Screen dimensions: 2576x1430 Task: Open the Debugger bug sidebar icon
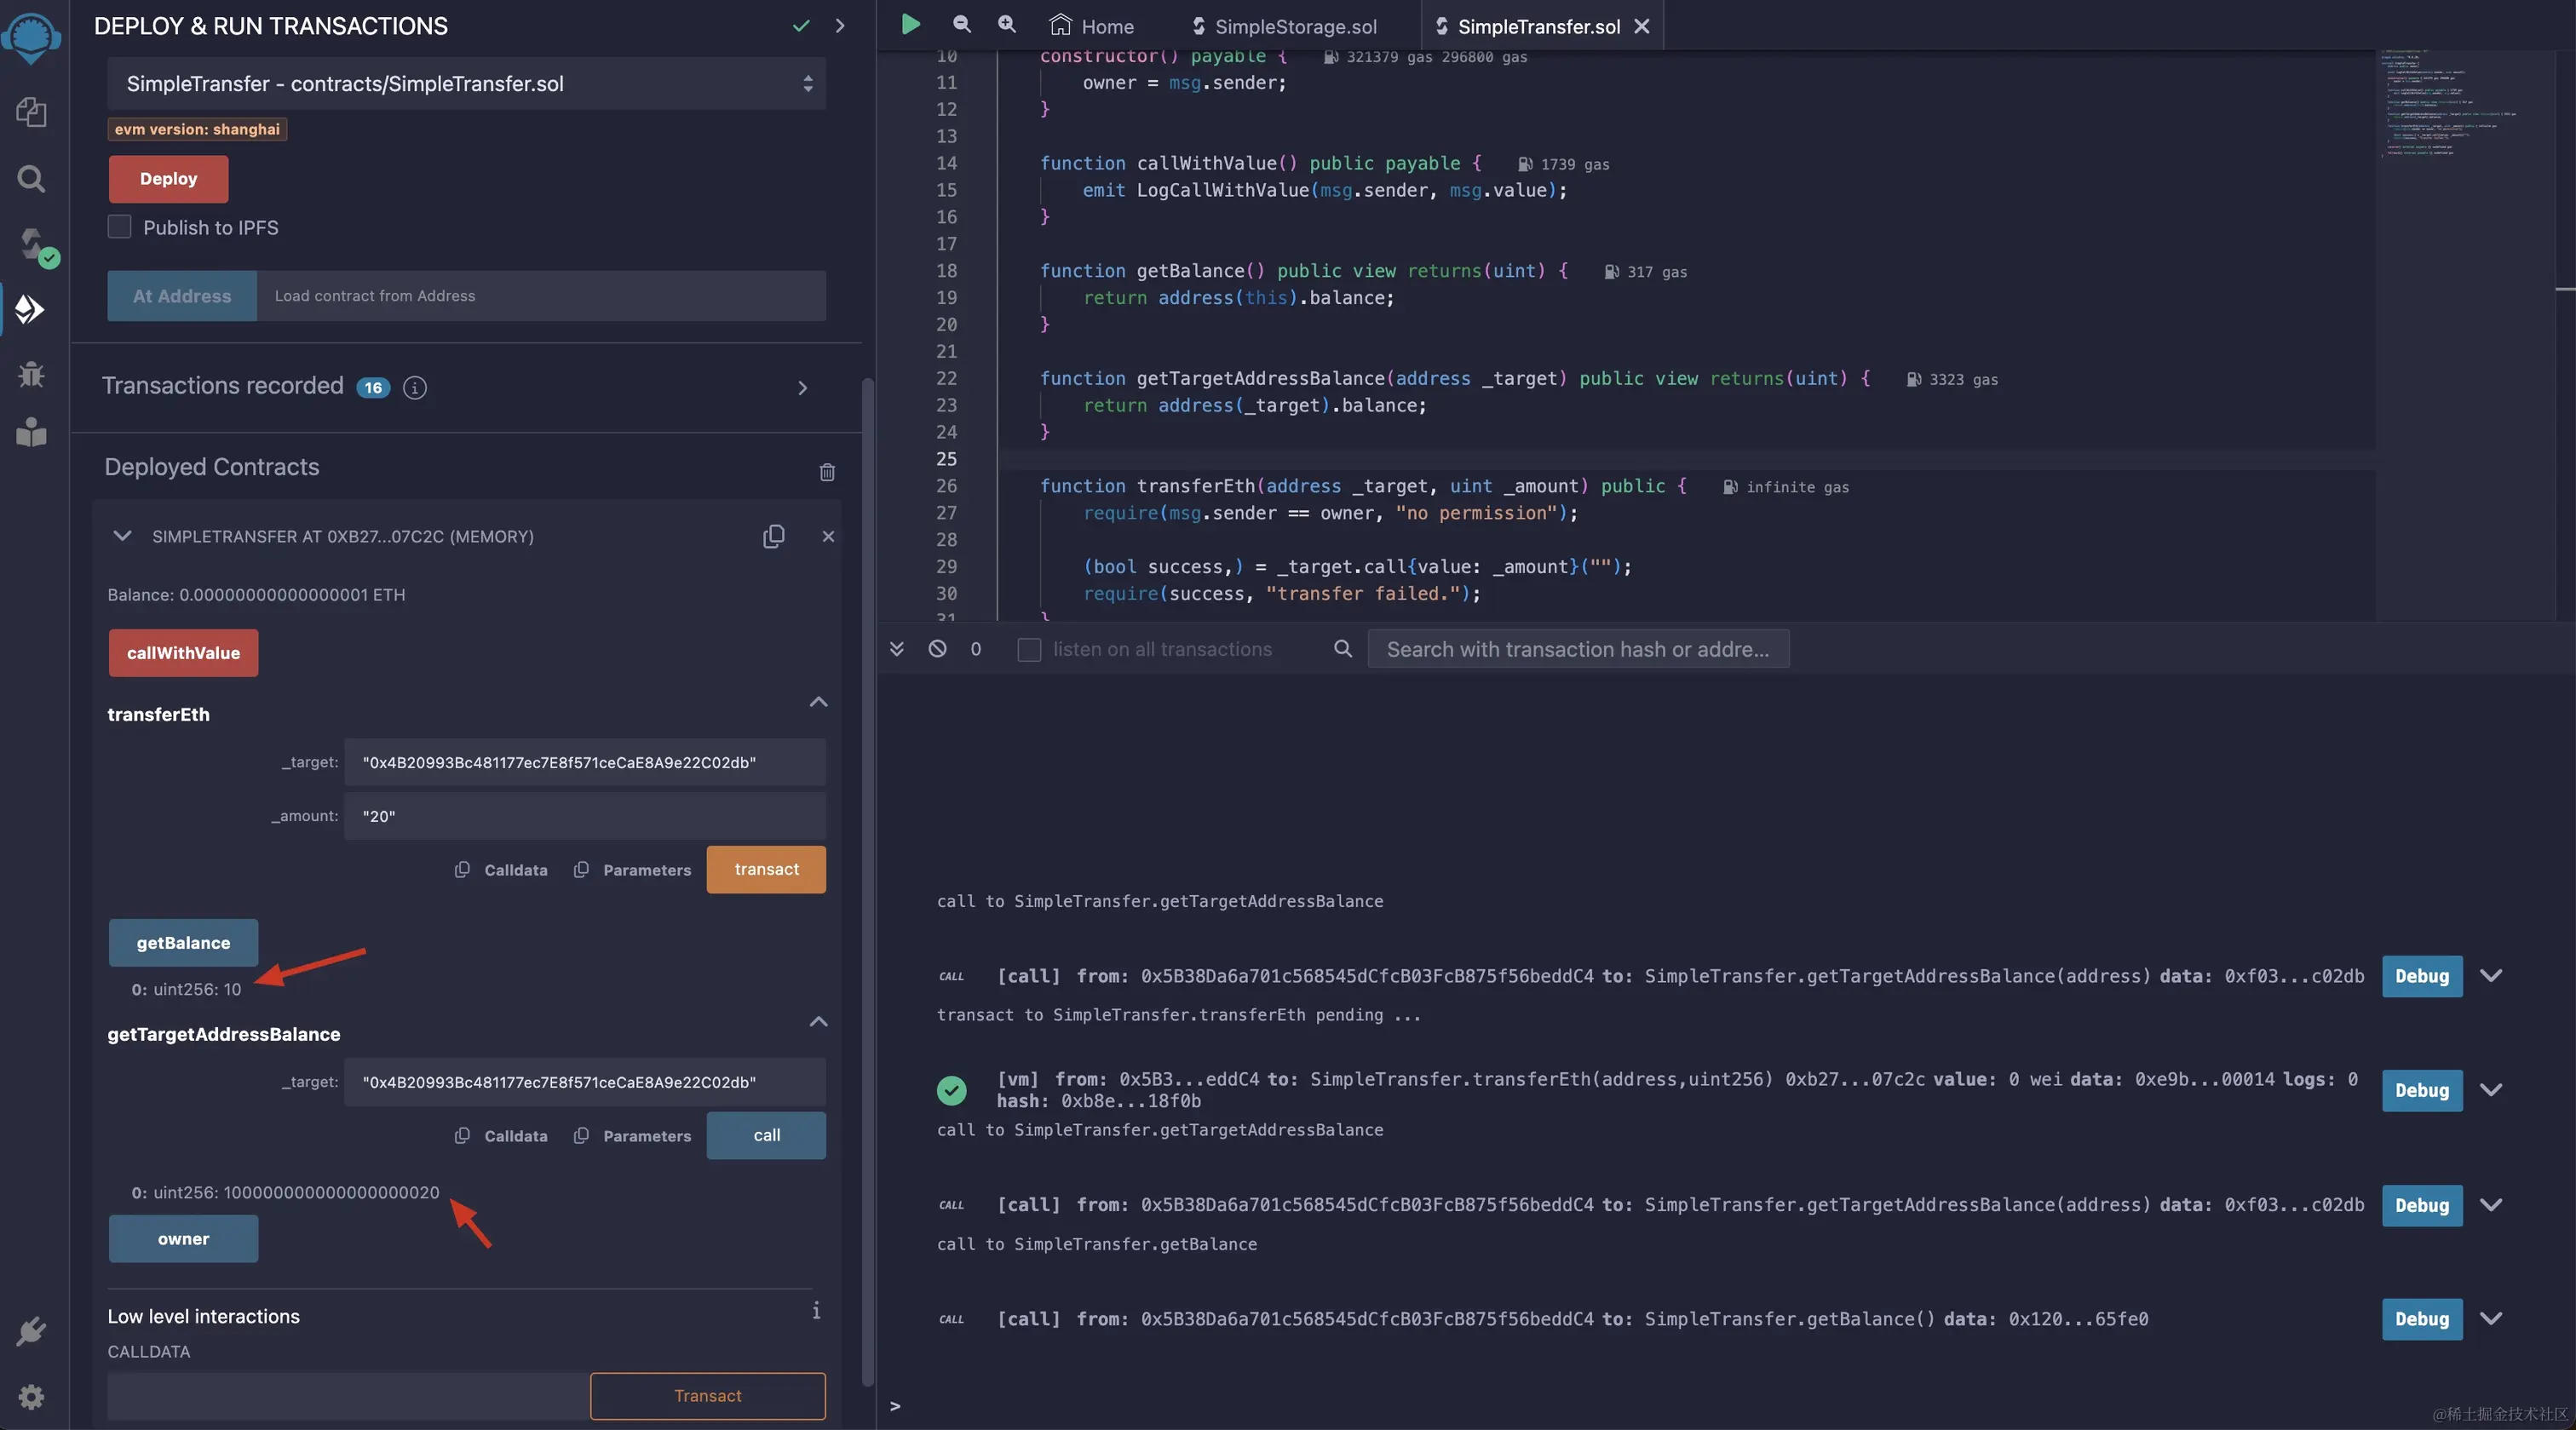tap(31, 374)
